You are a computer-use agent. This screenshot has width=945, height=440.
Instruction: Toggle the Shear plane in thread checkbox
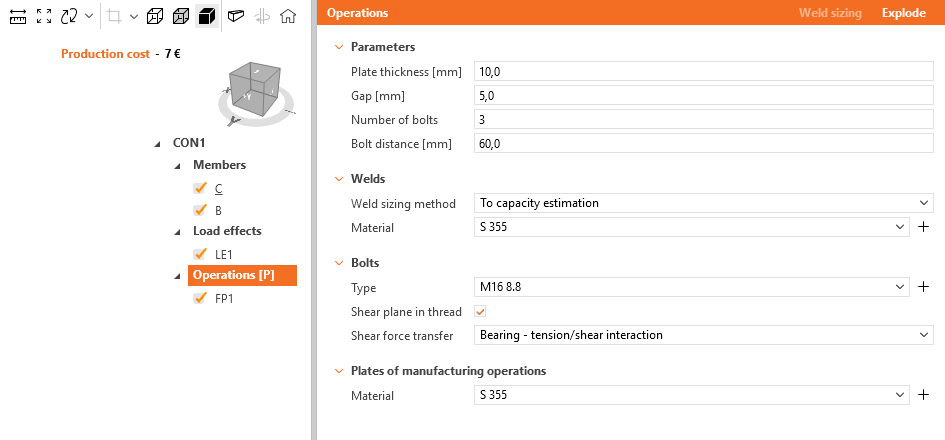pos(479,312)
